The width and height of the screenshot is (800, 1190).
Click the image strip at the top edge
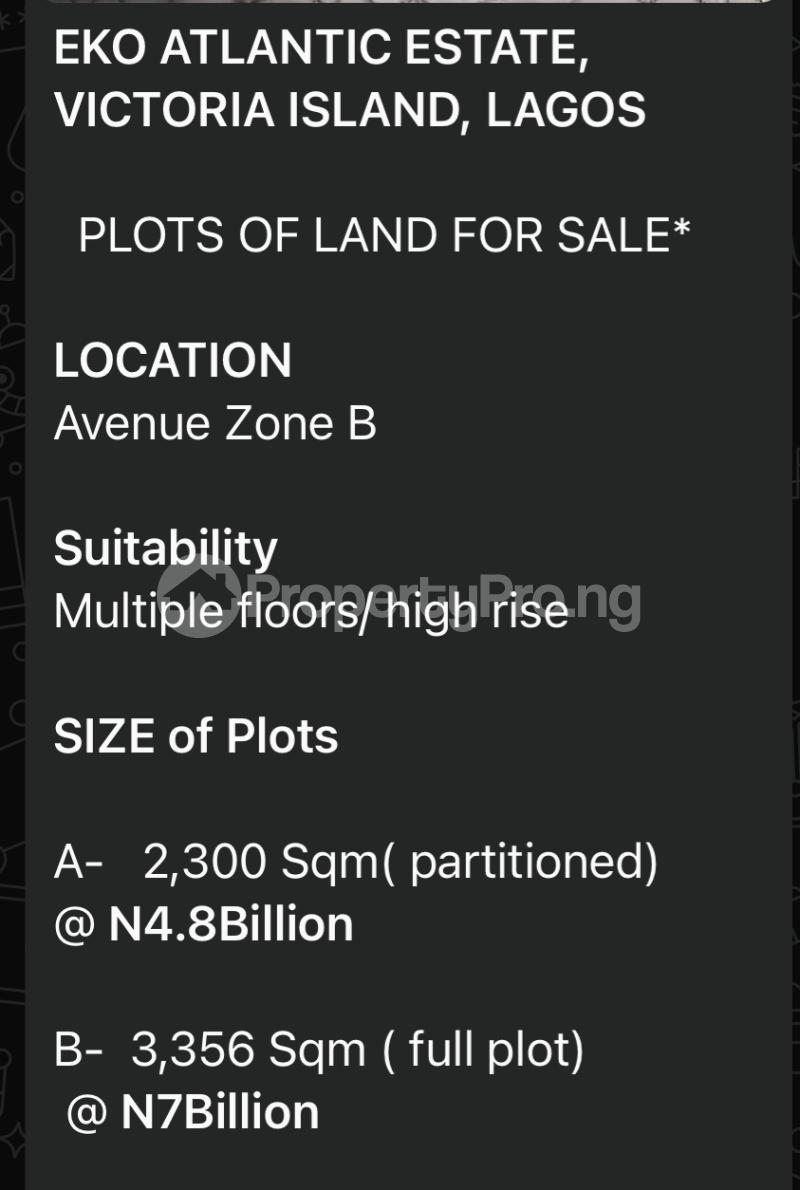point(400,3)
